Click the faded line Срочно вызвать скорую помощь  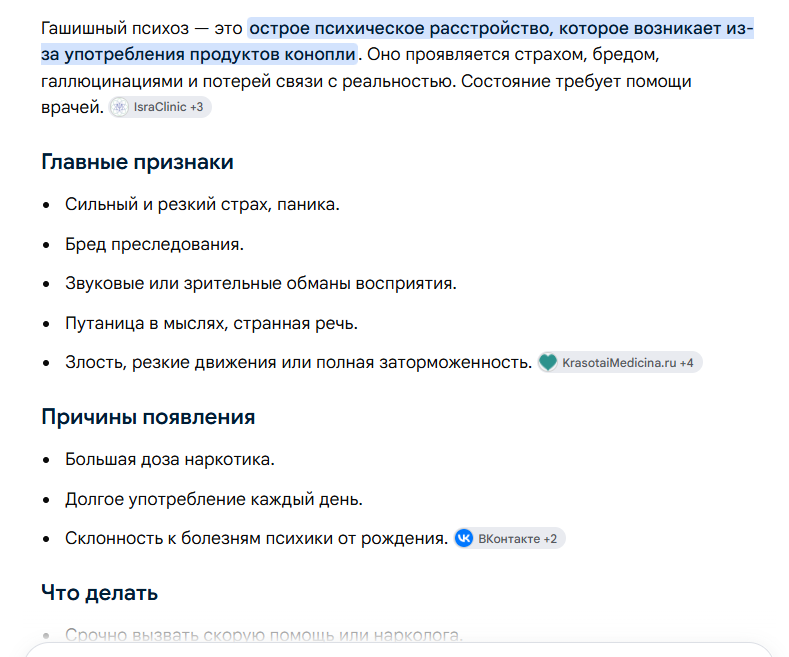(264, 635)
